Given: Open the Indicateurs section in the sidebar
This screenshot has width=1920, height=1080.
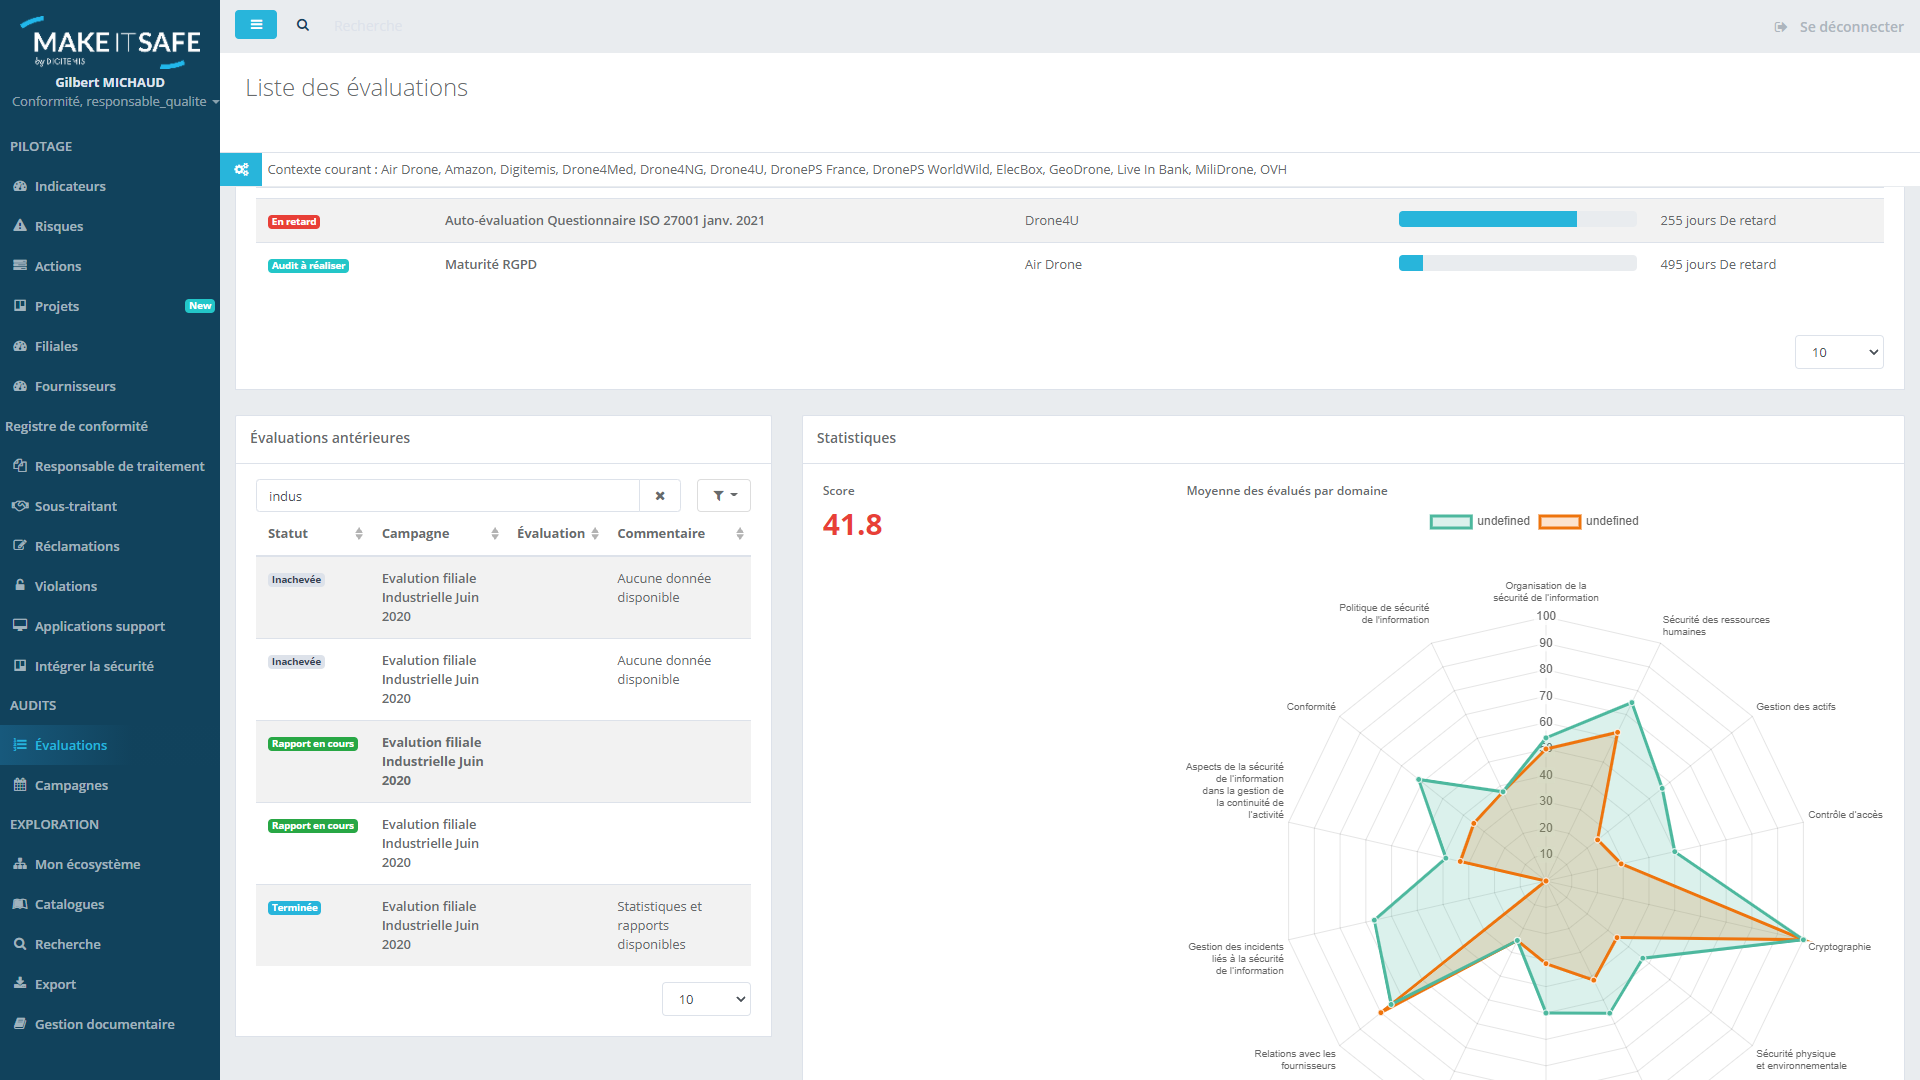Looking at the screenshot, I should (68, 186).
